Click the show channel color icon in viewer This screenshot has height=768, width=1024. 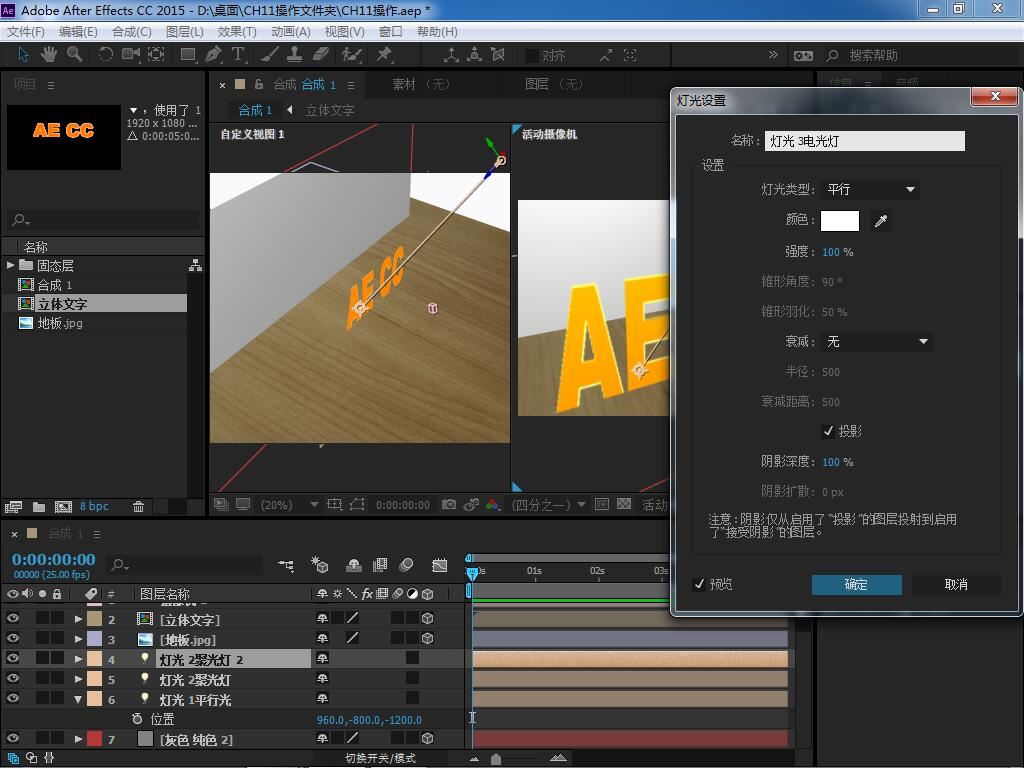click(492, 505)
